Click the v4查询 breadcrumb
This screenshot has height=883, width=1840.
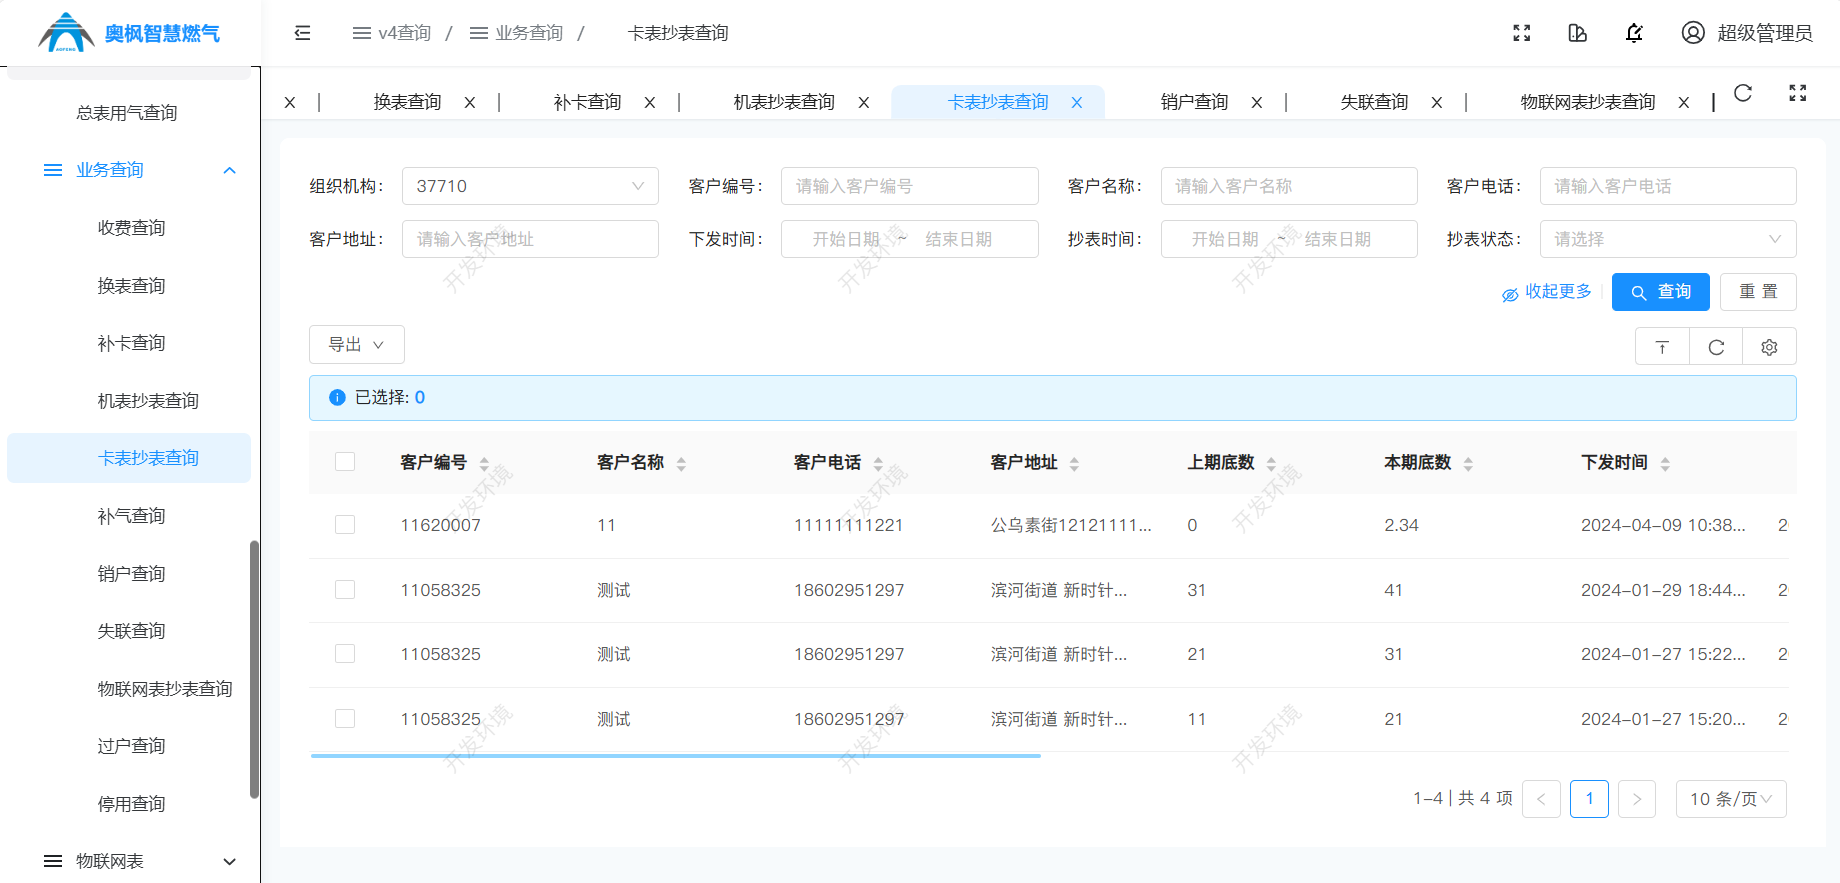[x=392, y=33]
